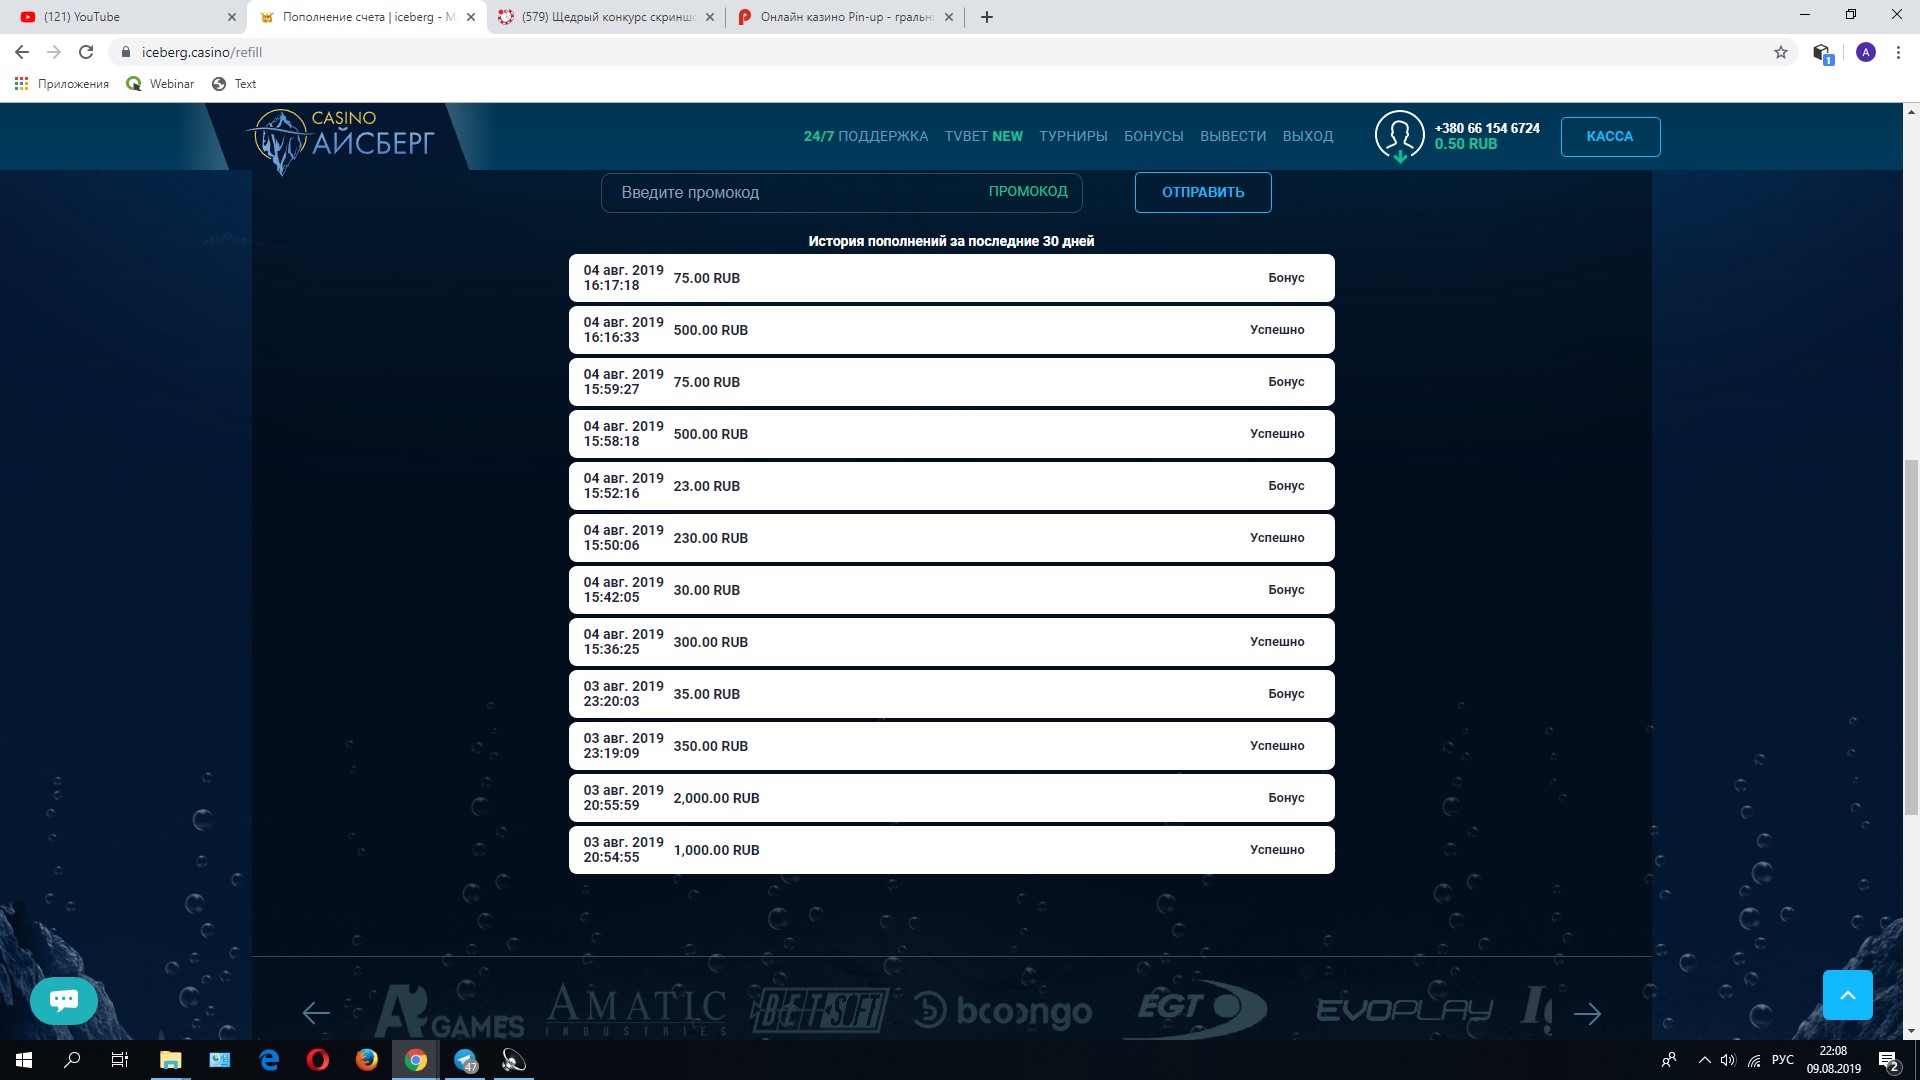This screenshot has height=1080, width=1920.
Task: Click the Касса button
Action: click(x=1610, y=136)
